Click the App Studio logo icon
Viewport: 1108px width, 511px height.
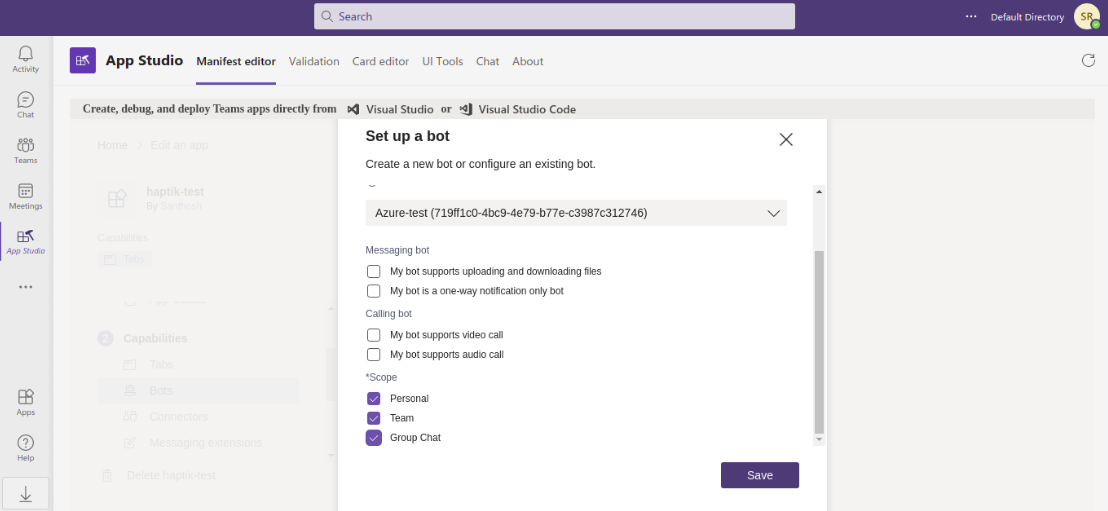83,61
